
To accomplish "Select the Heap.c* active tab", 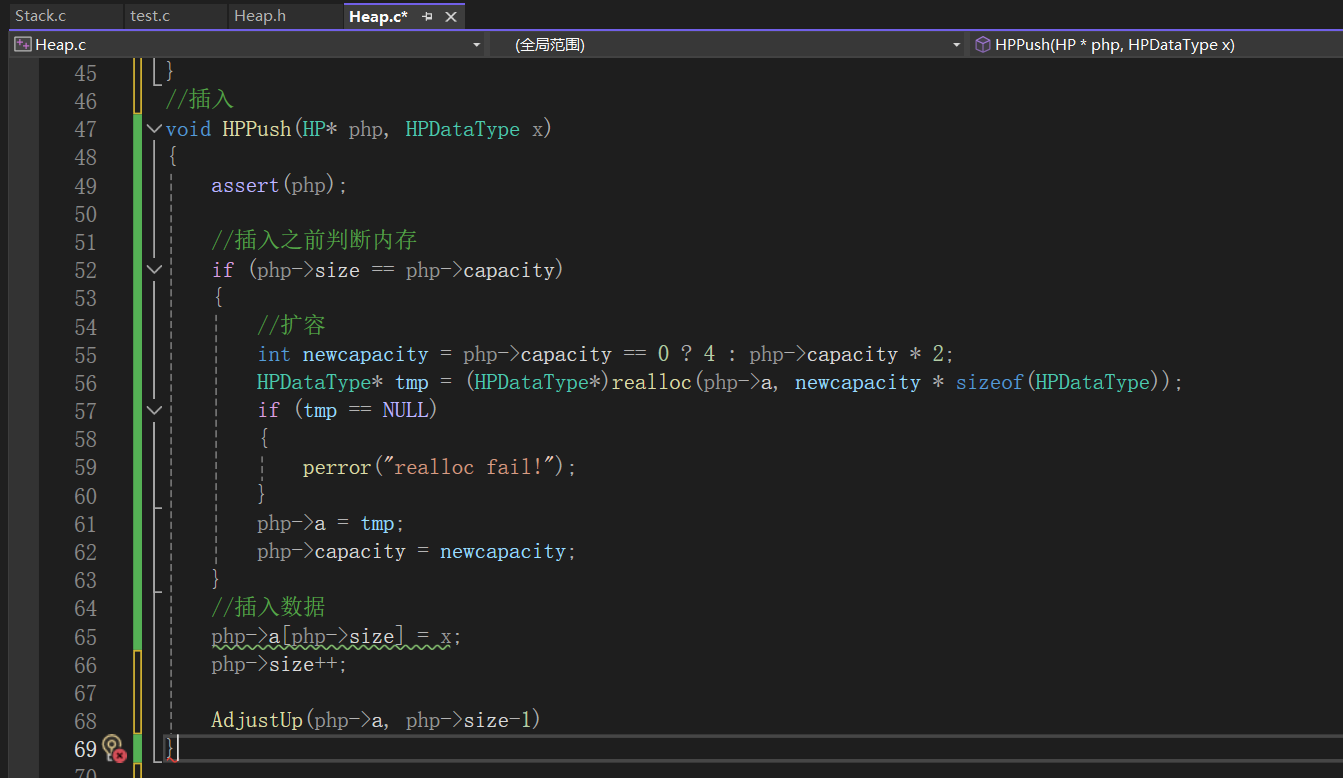I will pyautogui.click(x=378, y=16).
